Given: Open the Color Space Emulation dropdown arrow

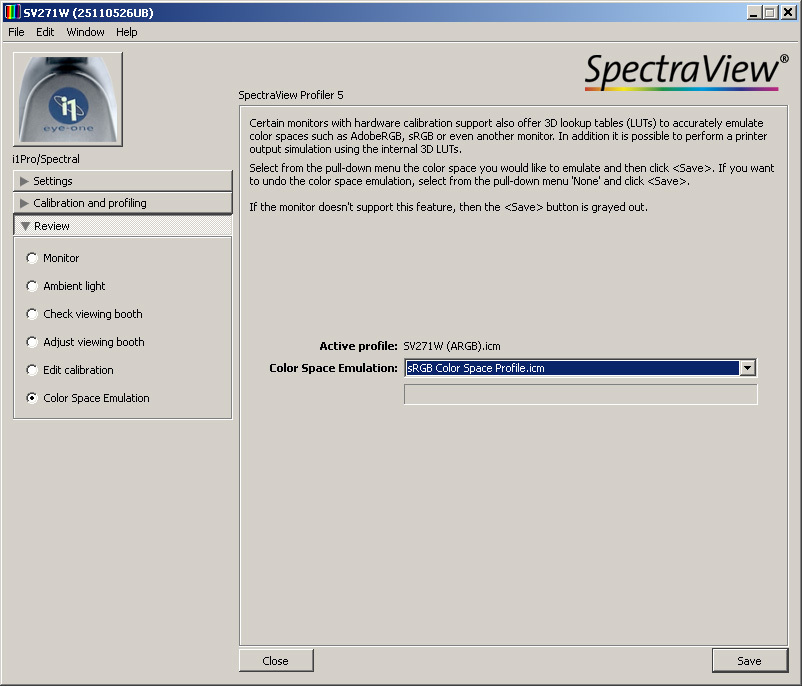Looking at the screenshot, I should tap(747, 368).
